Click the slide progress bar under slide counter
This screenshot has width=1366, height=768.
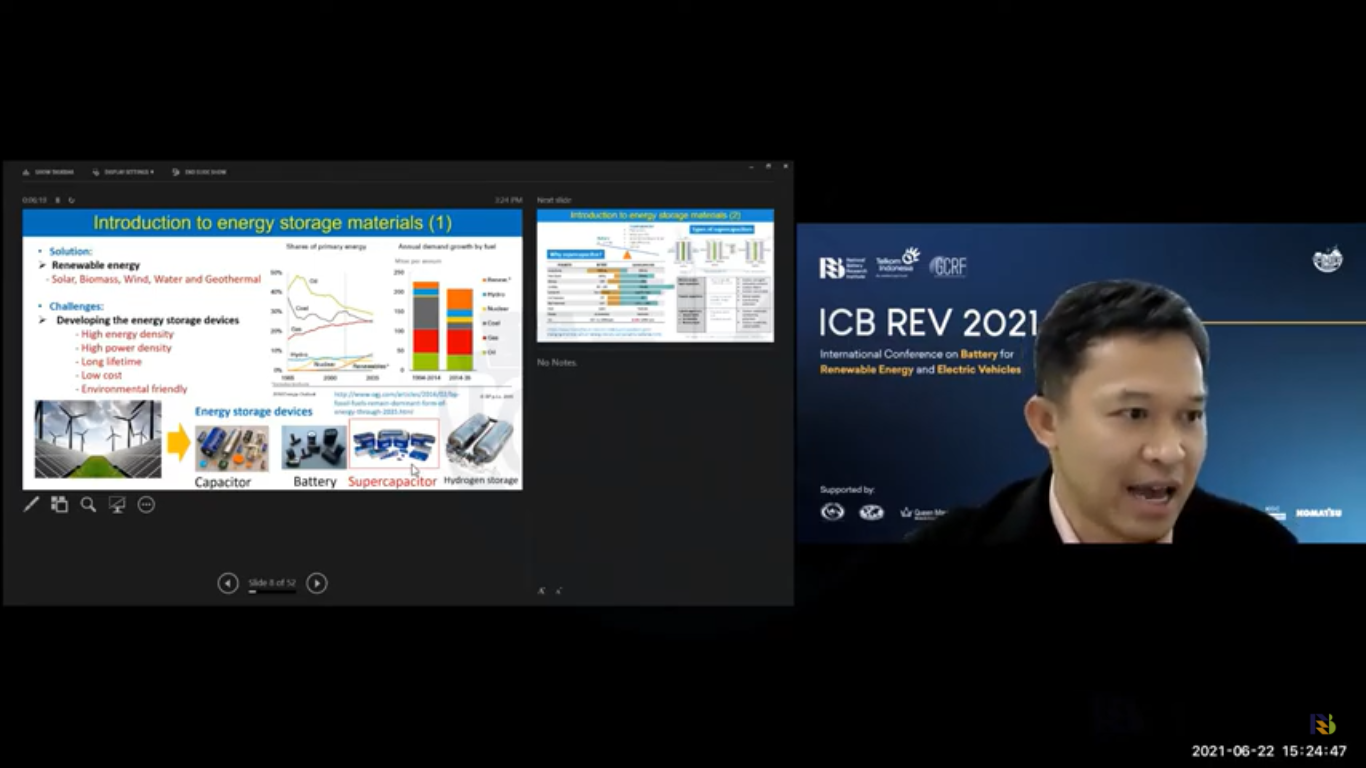pyautogui.click(x=272, y=592)
